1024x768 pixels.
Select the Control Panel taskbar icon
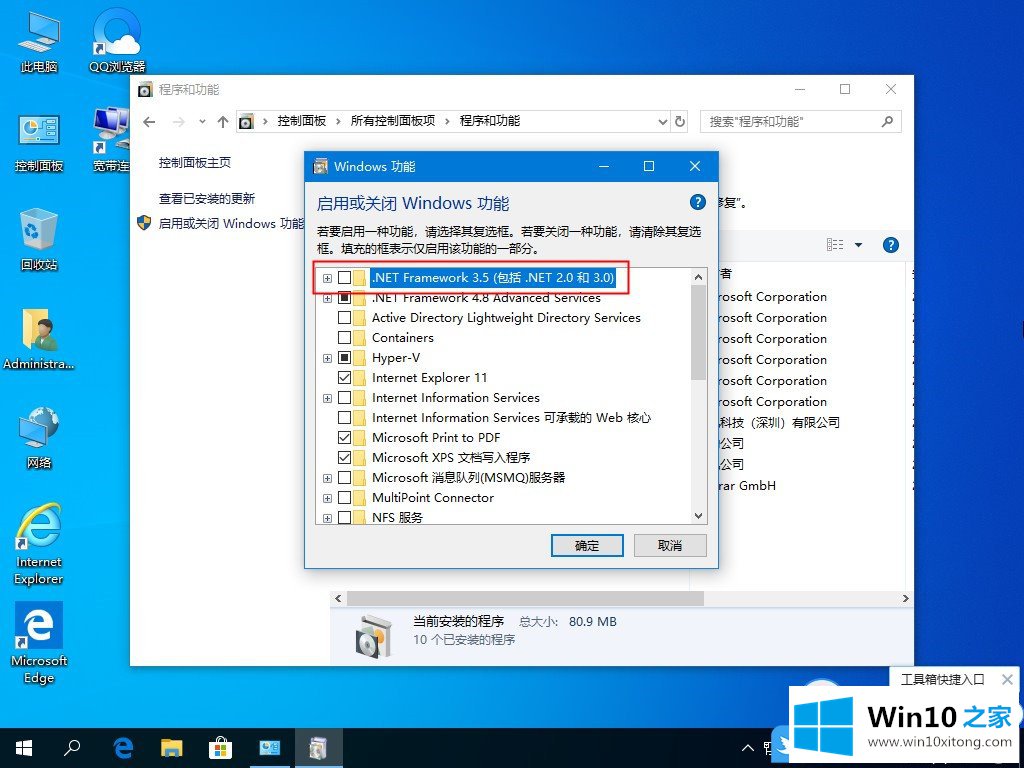[x=269, y=748]
